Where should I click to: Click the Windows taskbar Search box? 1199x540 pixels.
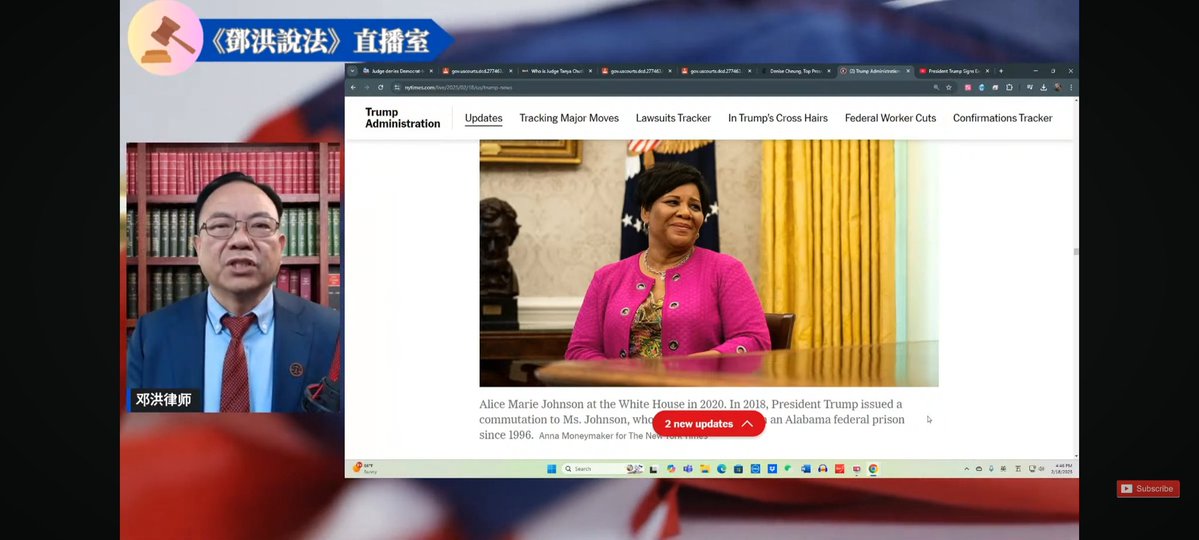[x=604, y=469]
